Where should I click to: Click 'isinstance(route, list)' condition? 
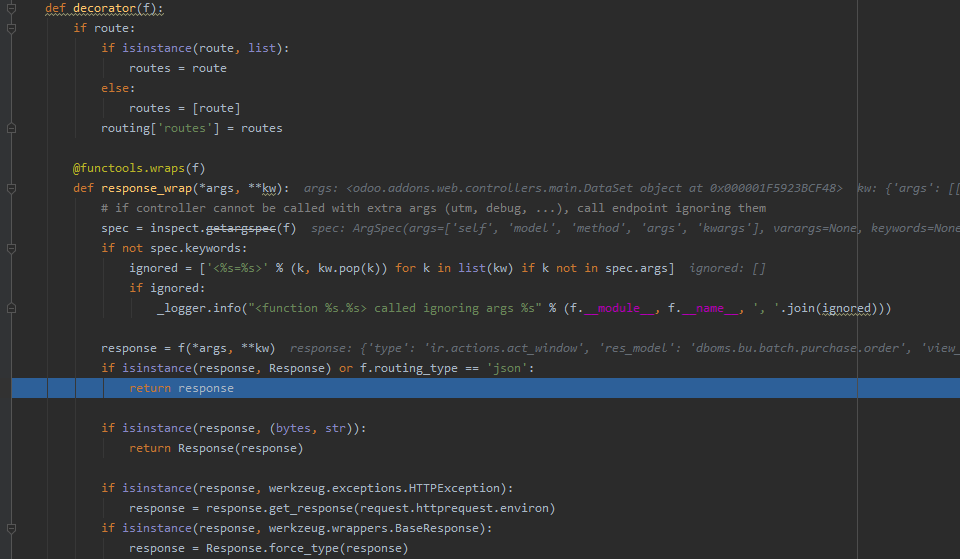click(202, 48)
